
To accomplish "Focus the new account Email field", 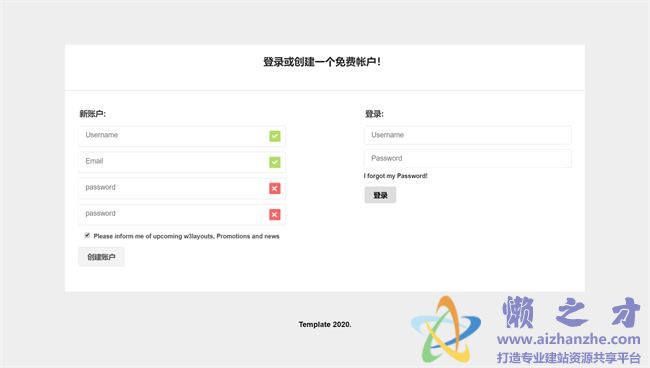I will tap(182, 162).
